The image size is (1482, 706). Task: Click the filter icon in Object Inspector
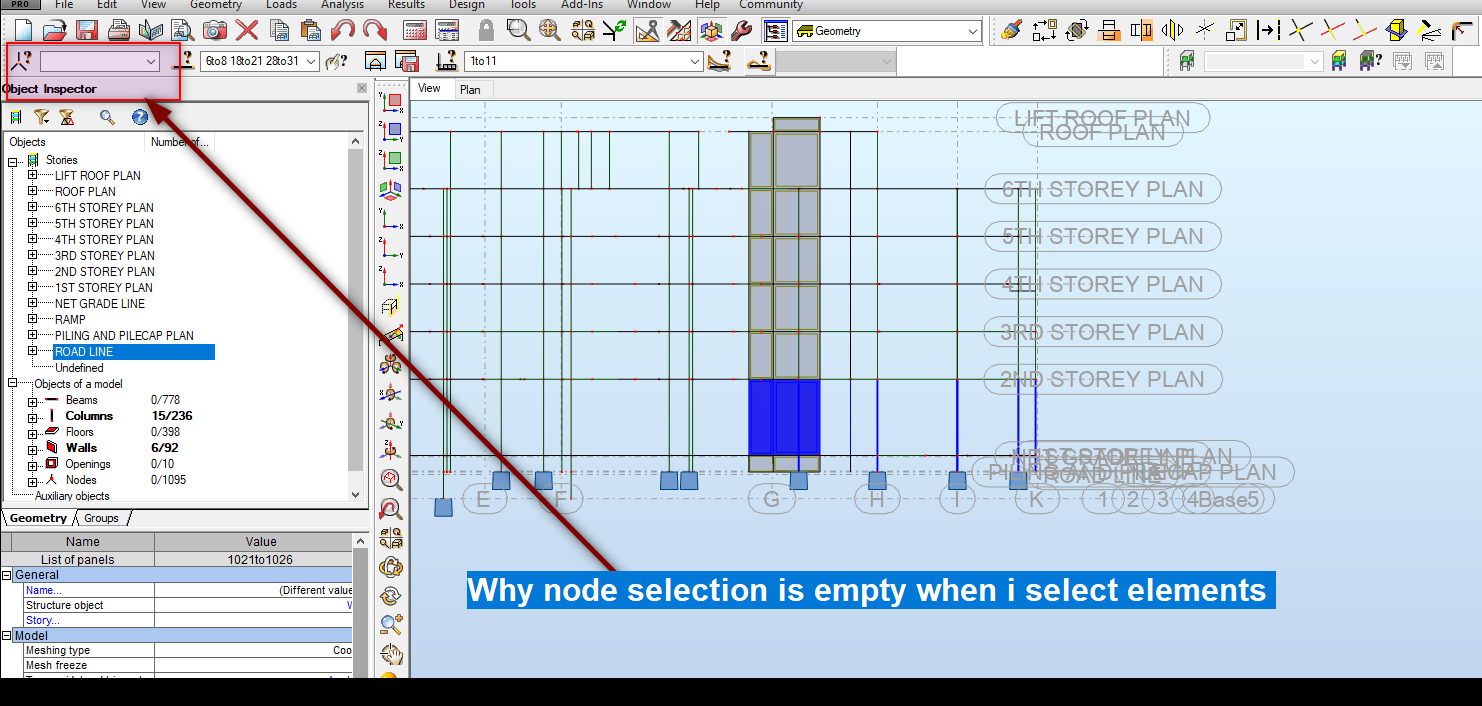pyautogui.click(x=42, y=117)
